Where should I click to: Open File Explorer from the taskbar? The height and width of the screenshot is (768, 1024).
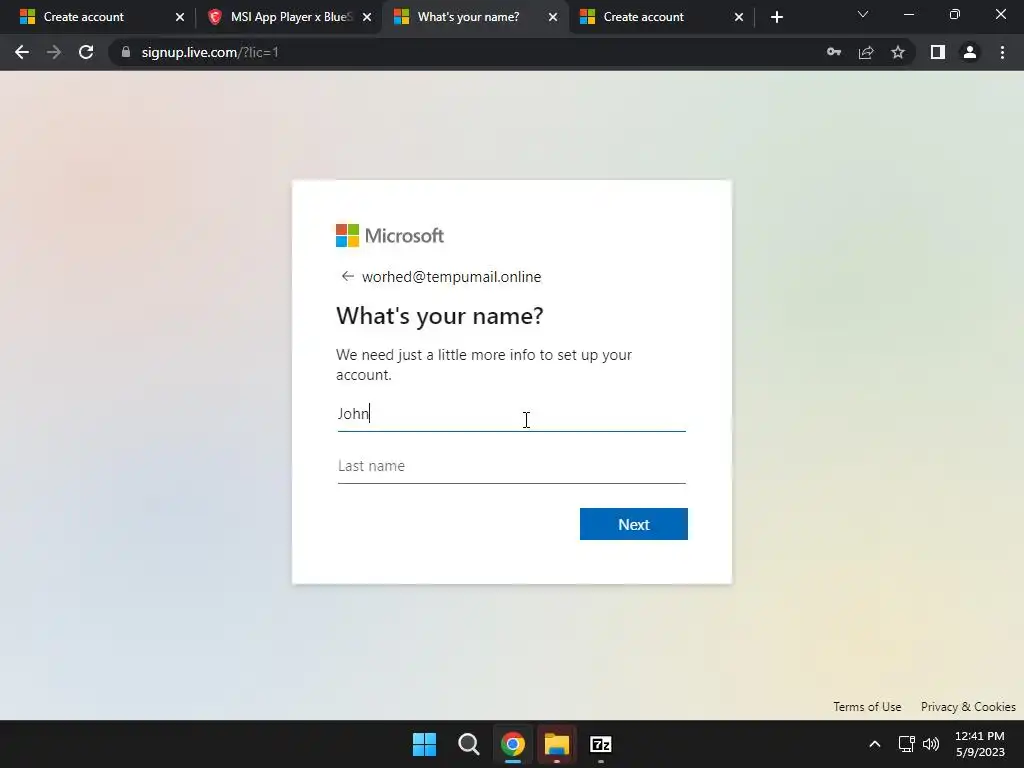pos(557,744)
